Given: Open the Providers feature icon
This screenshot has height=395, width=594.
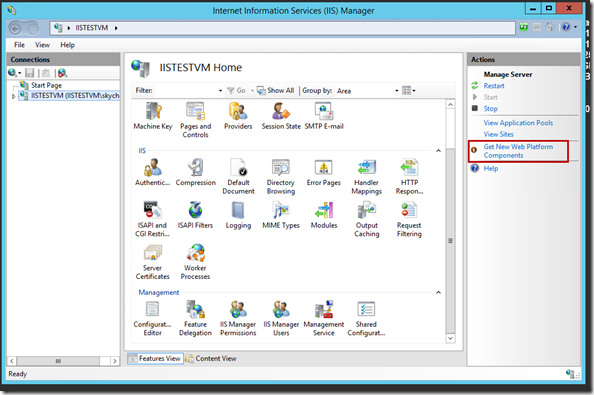Looking at the screenshot, I should [x=238, y=116].
